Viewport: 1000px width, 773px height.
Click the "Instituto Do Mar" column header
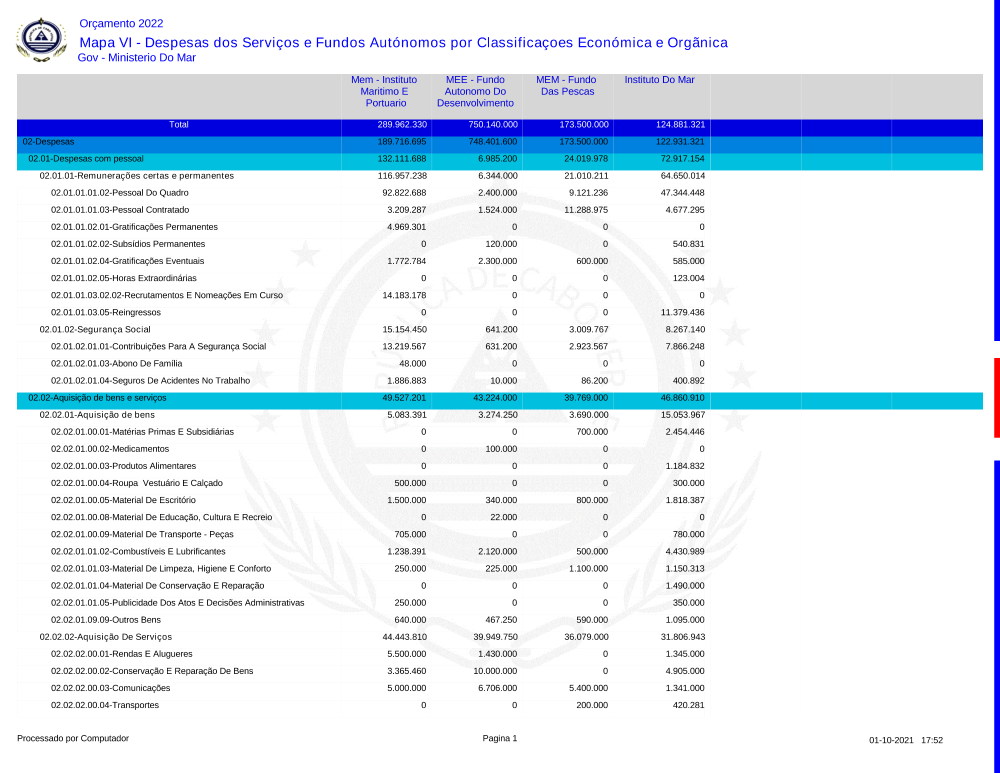click(x=659, y=80)
